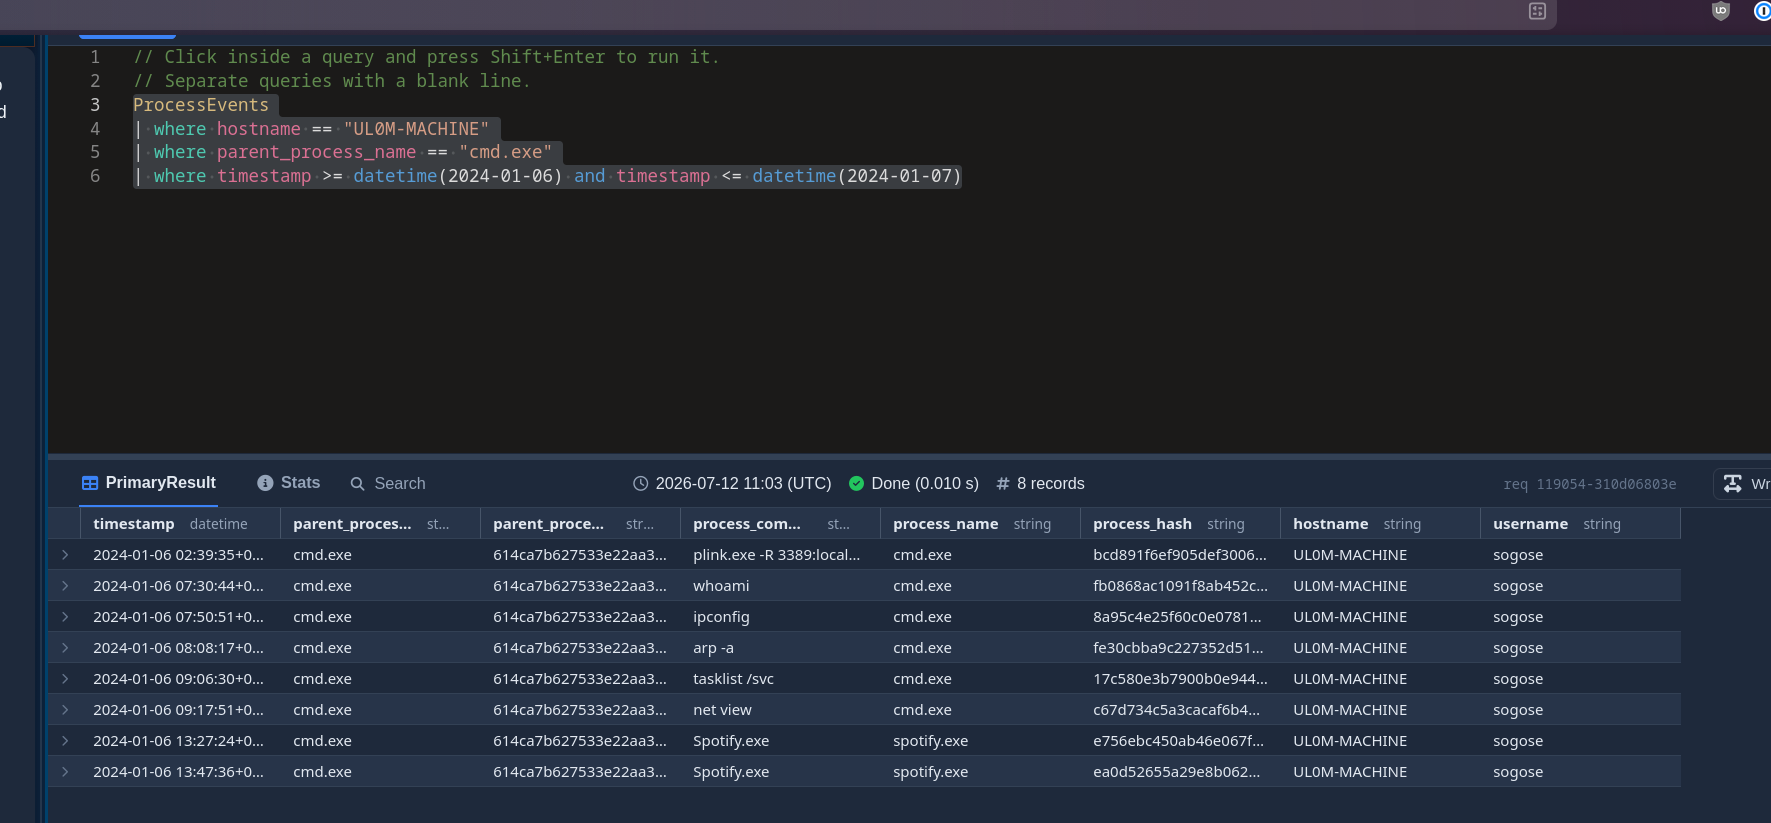This screenshot has width=1771, height=823.
Task: Expand the 08:08:17 arp -a result row
Action: (x=65, y=648)
